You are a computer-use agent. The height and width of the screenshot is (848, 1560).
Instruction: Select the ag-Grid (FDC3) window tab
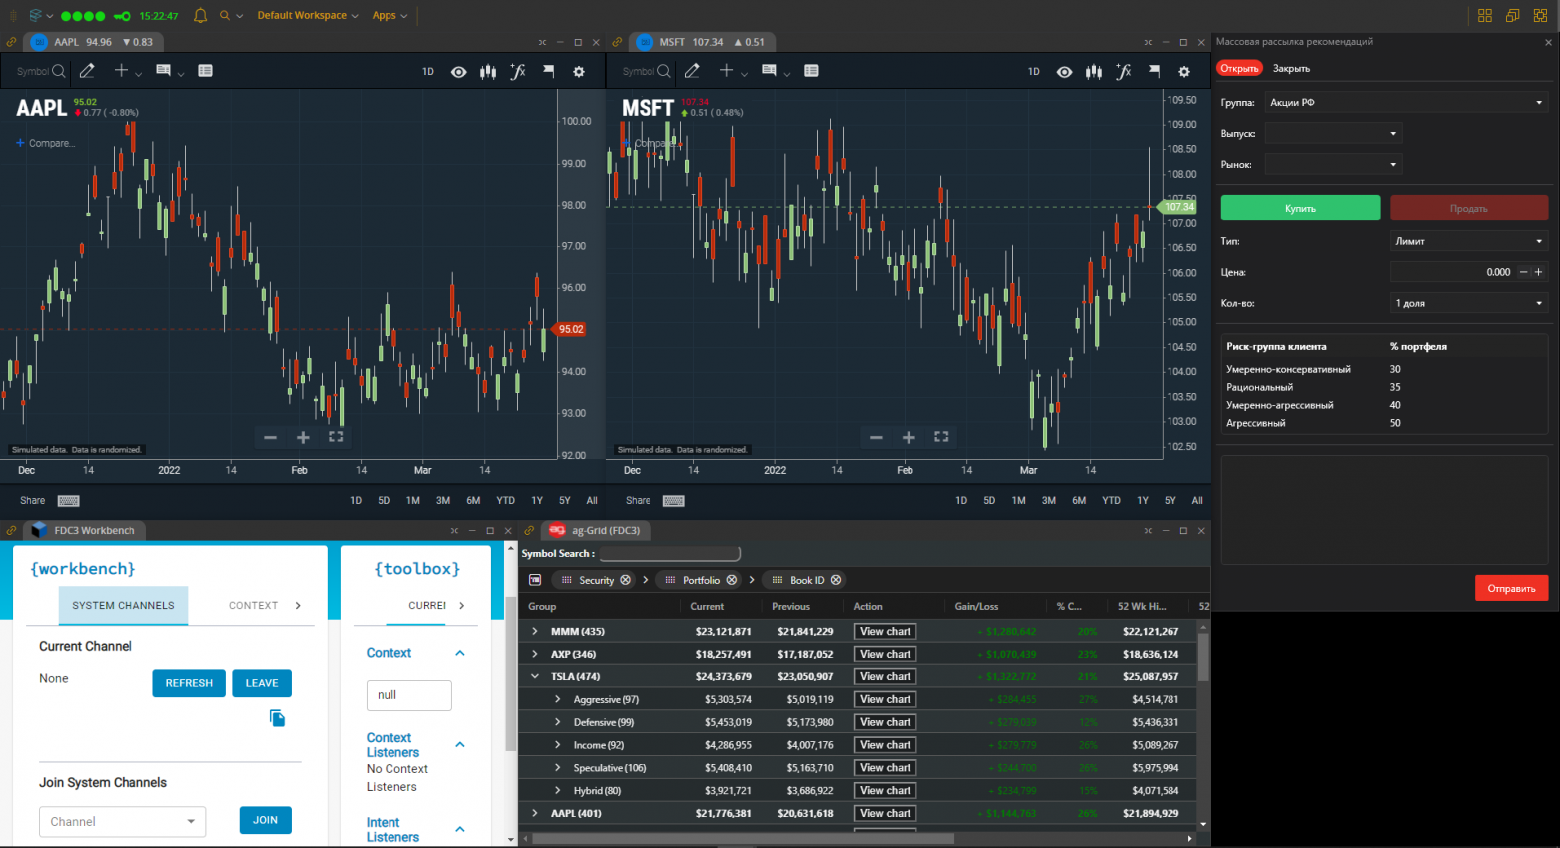(597, 530)
